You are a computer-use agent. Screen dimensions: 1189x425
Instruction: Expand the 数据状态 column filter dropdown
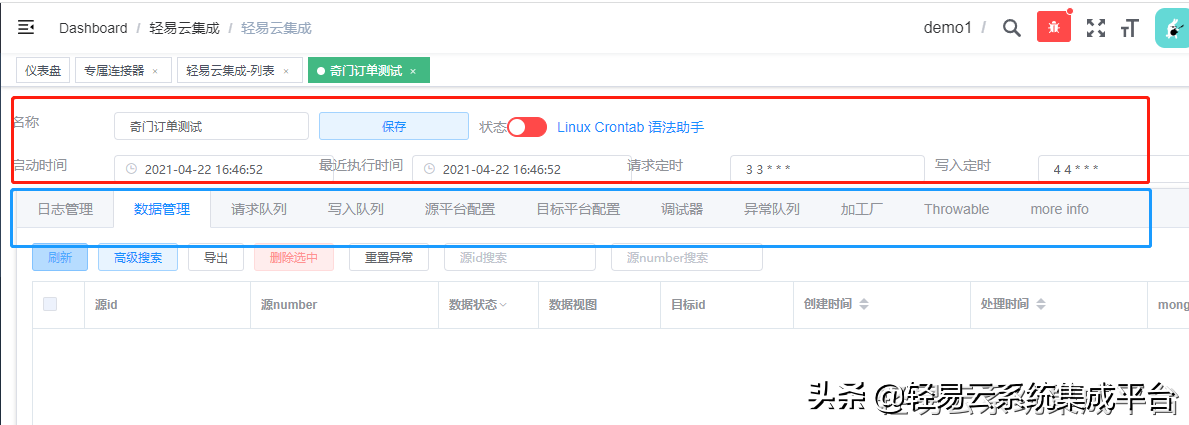point(503,305)
